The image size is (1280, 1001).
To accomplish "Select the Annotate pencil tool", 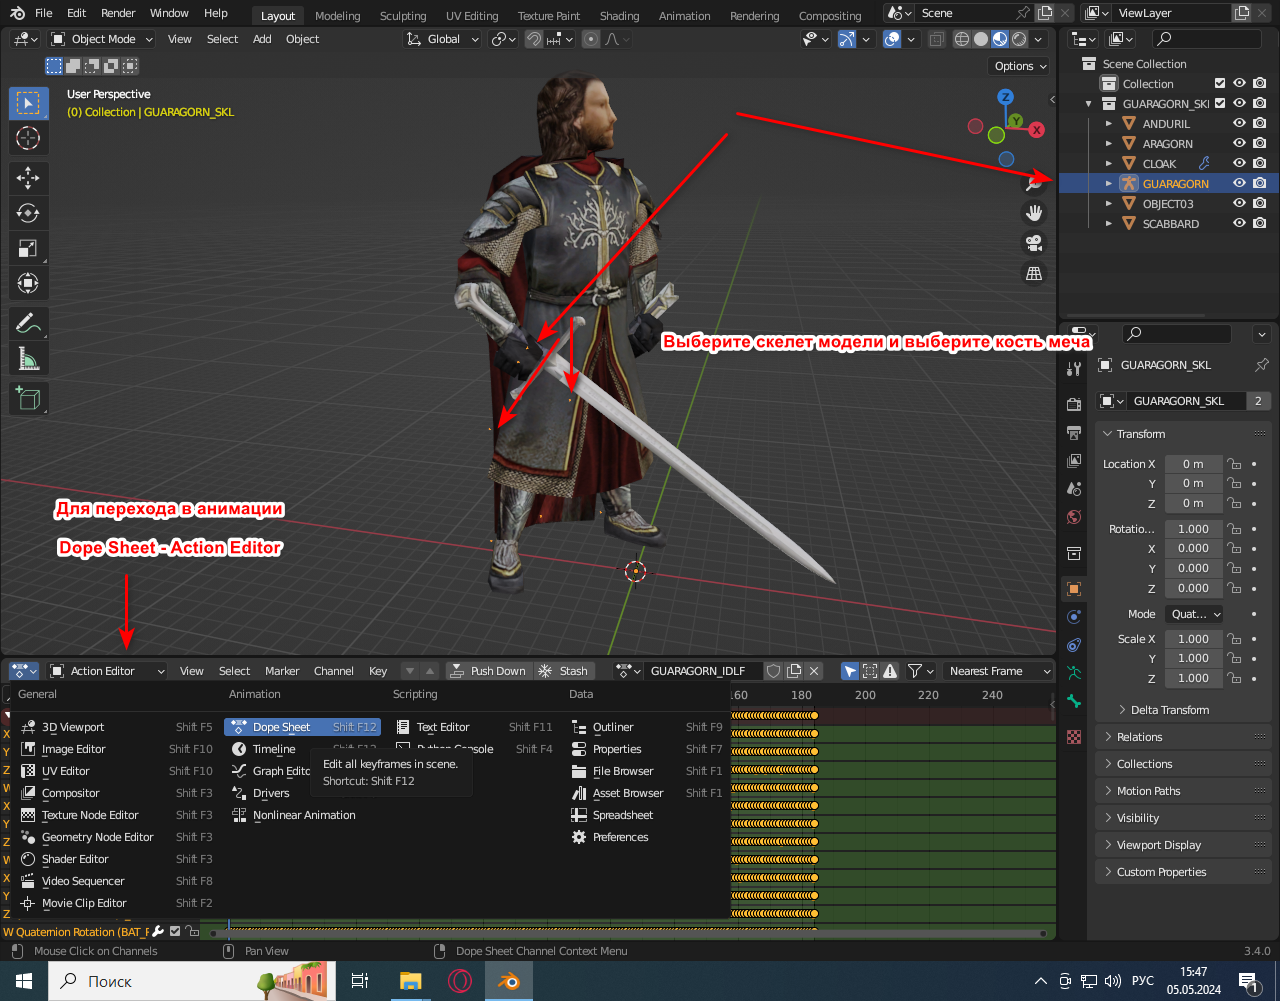I will click(28, 323).
